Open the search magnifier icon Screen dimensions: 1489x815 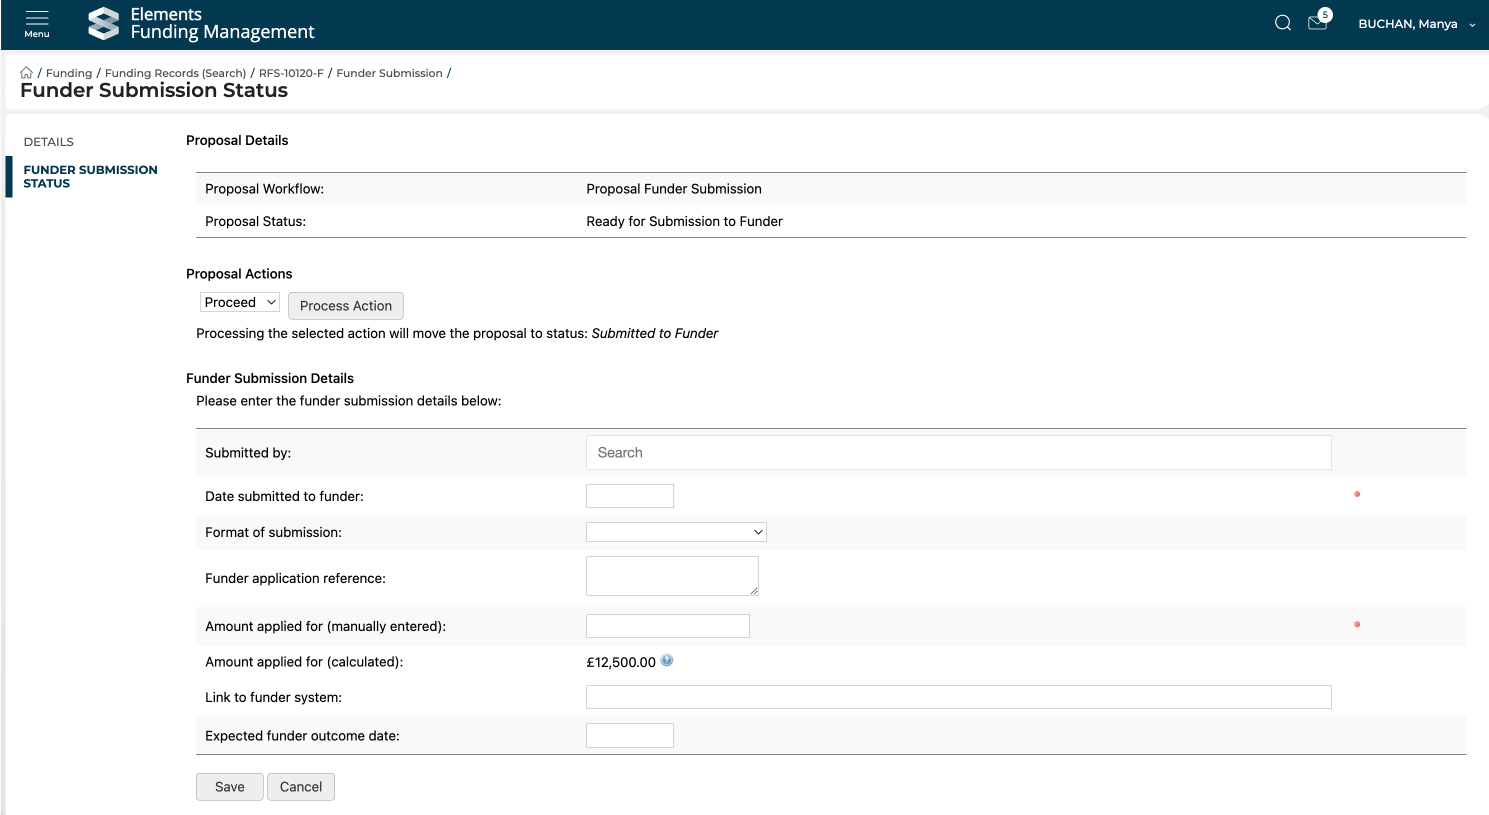(x=1282, y=23)
